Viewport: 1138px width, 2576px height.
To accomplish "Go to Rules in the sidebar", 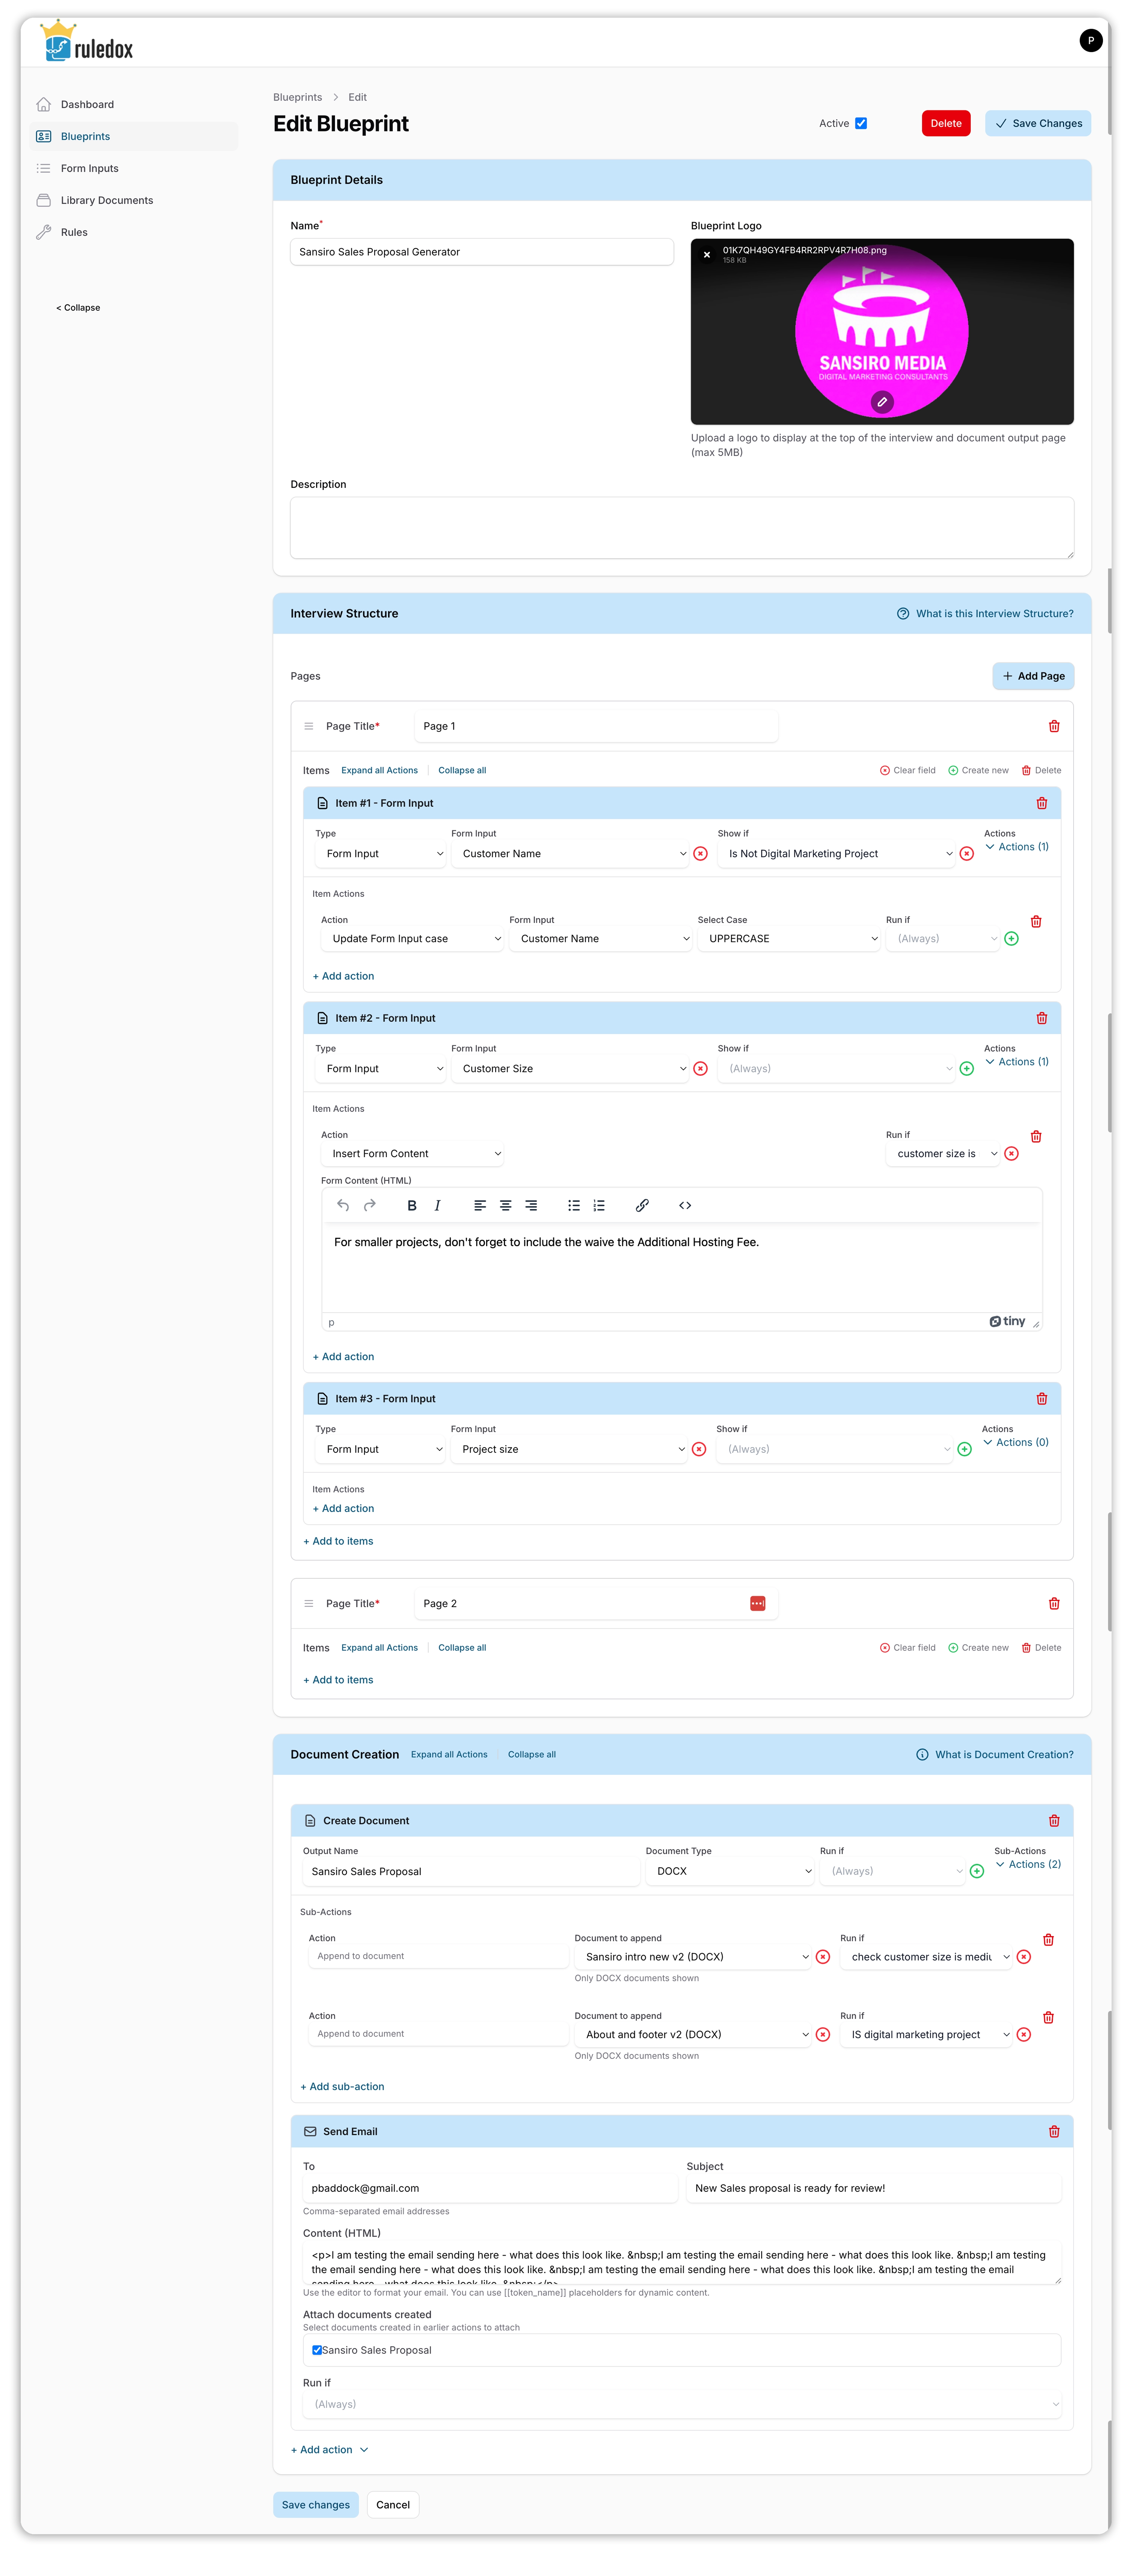I will pos(74,232).
